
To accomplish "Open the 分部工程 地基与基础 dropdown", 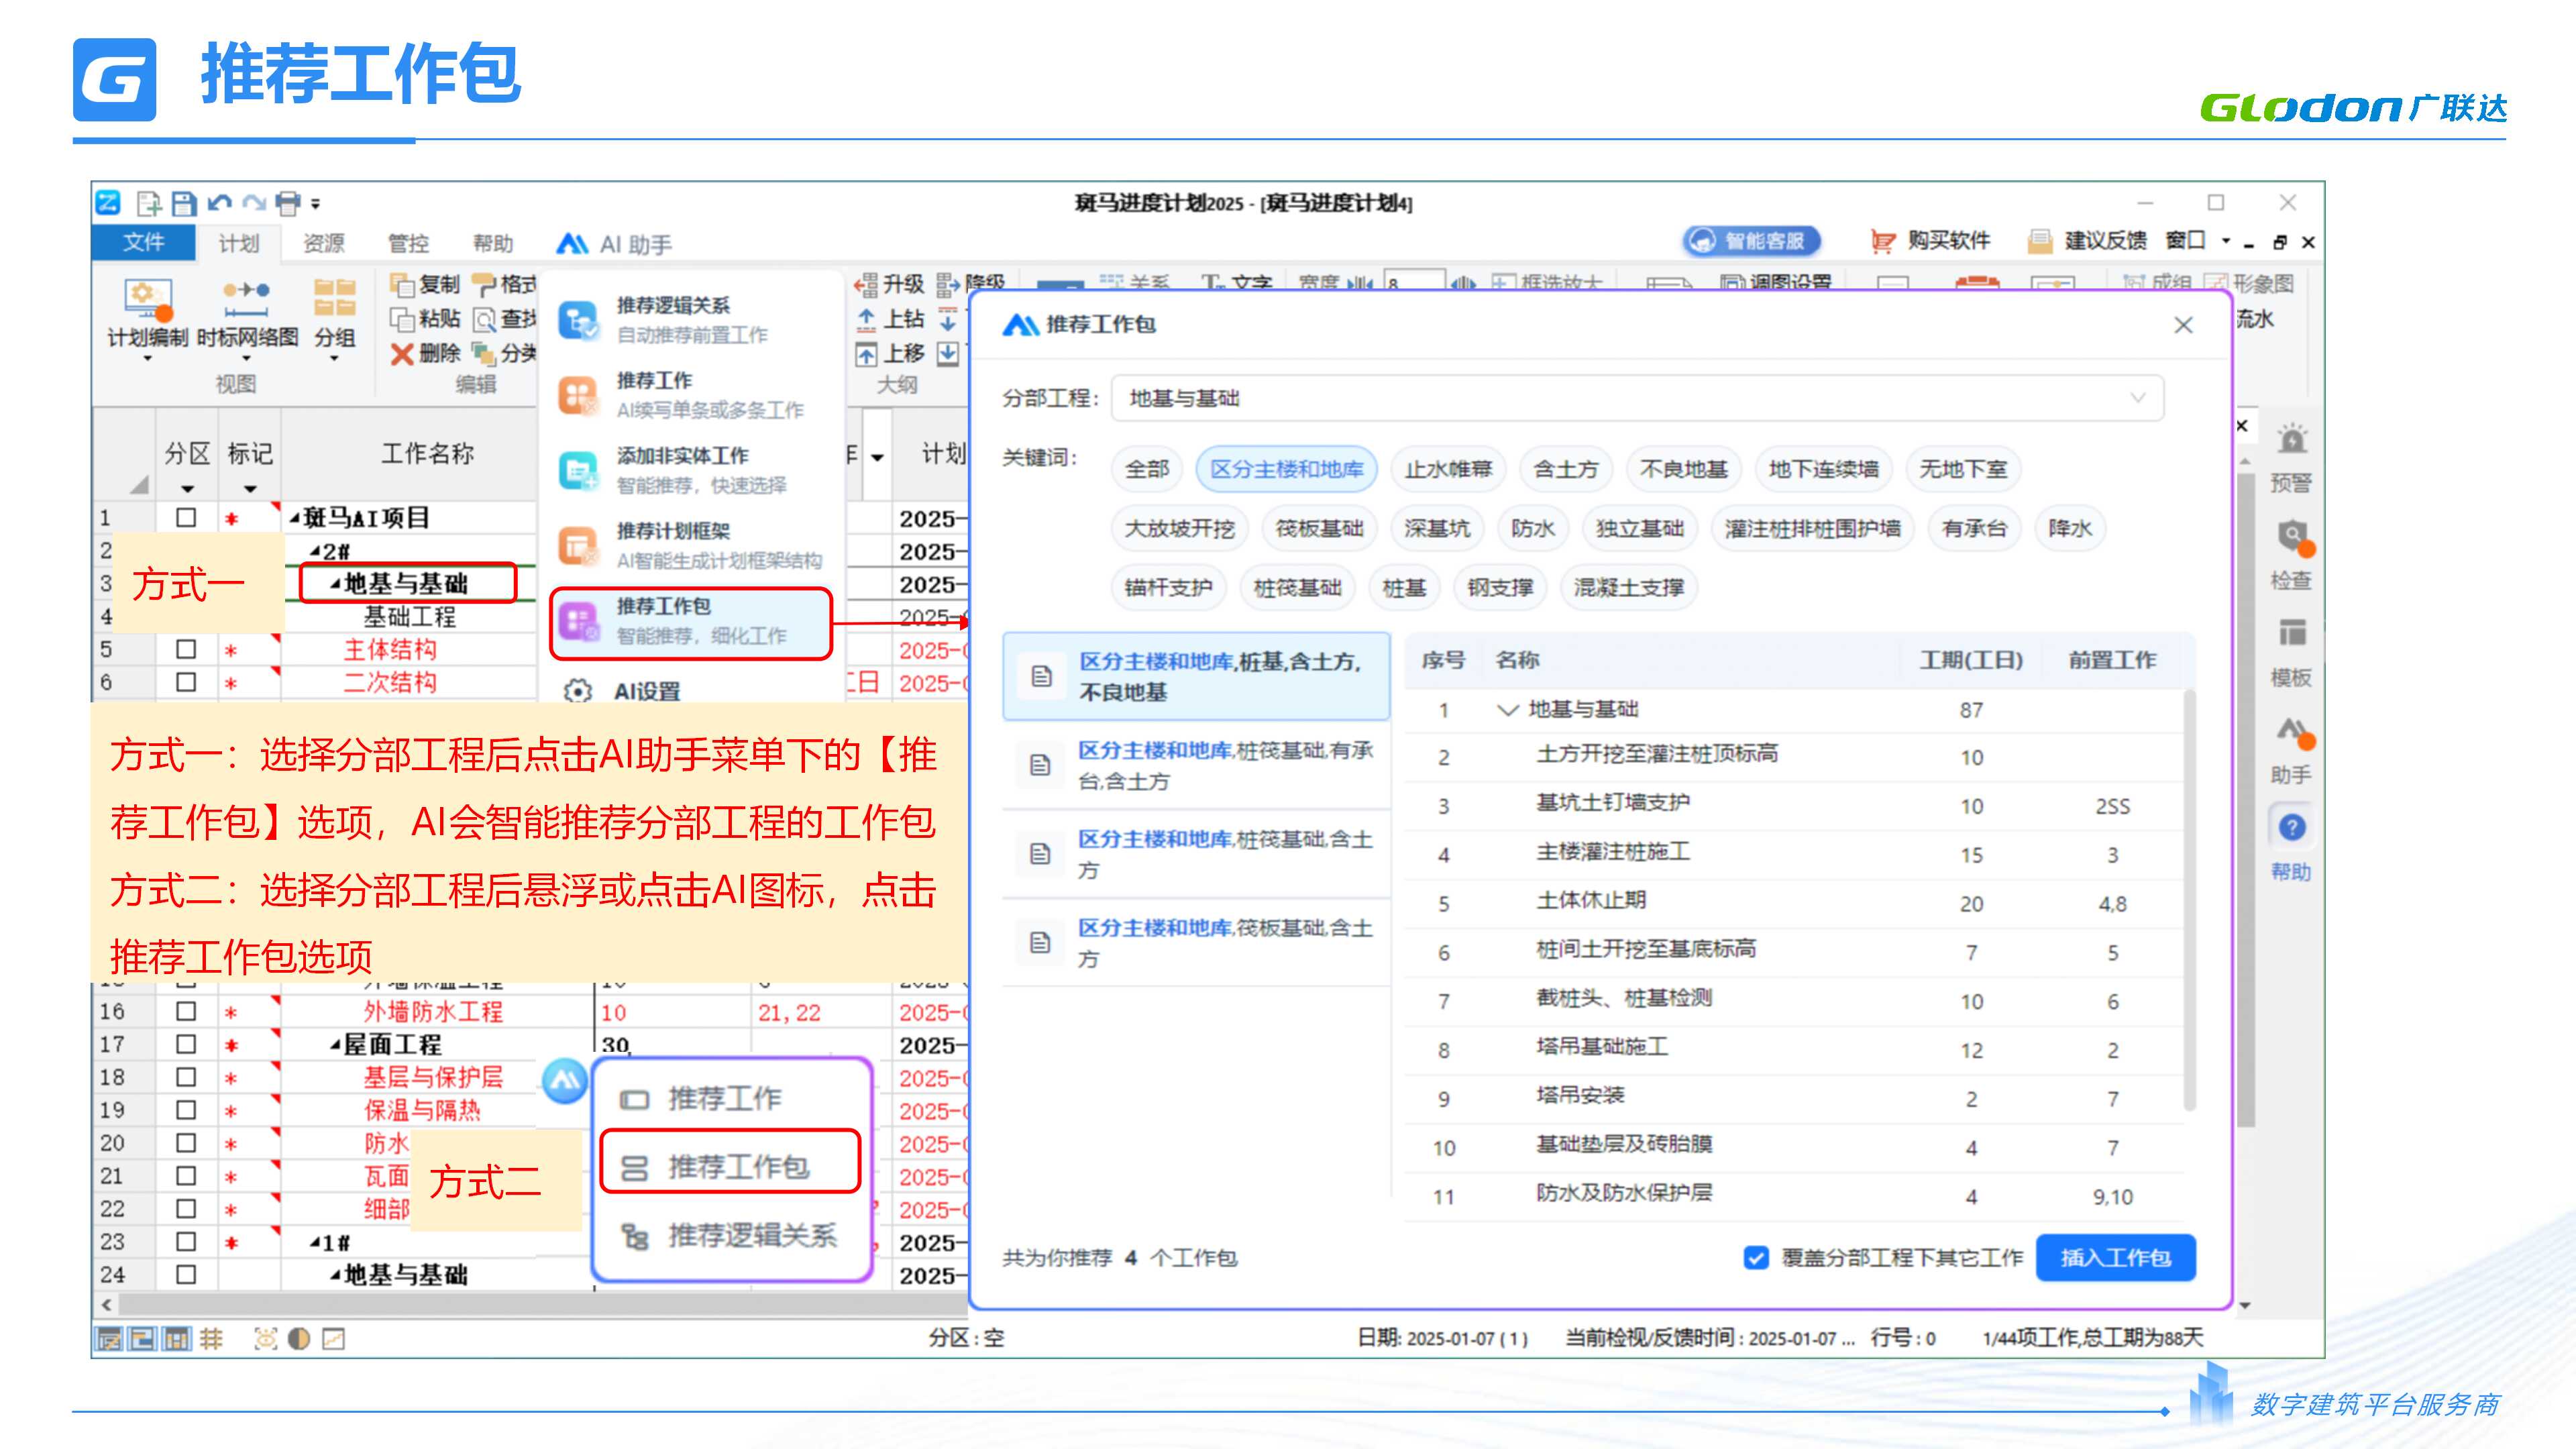I will (x=1637, y=398).
